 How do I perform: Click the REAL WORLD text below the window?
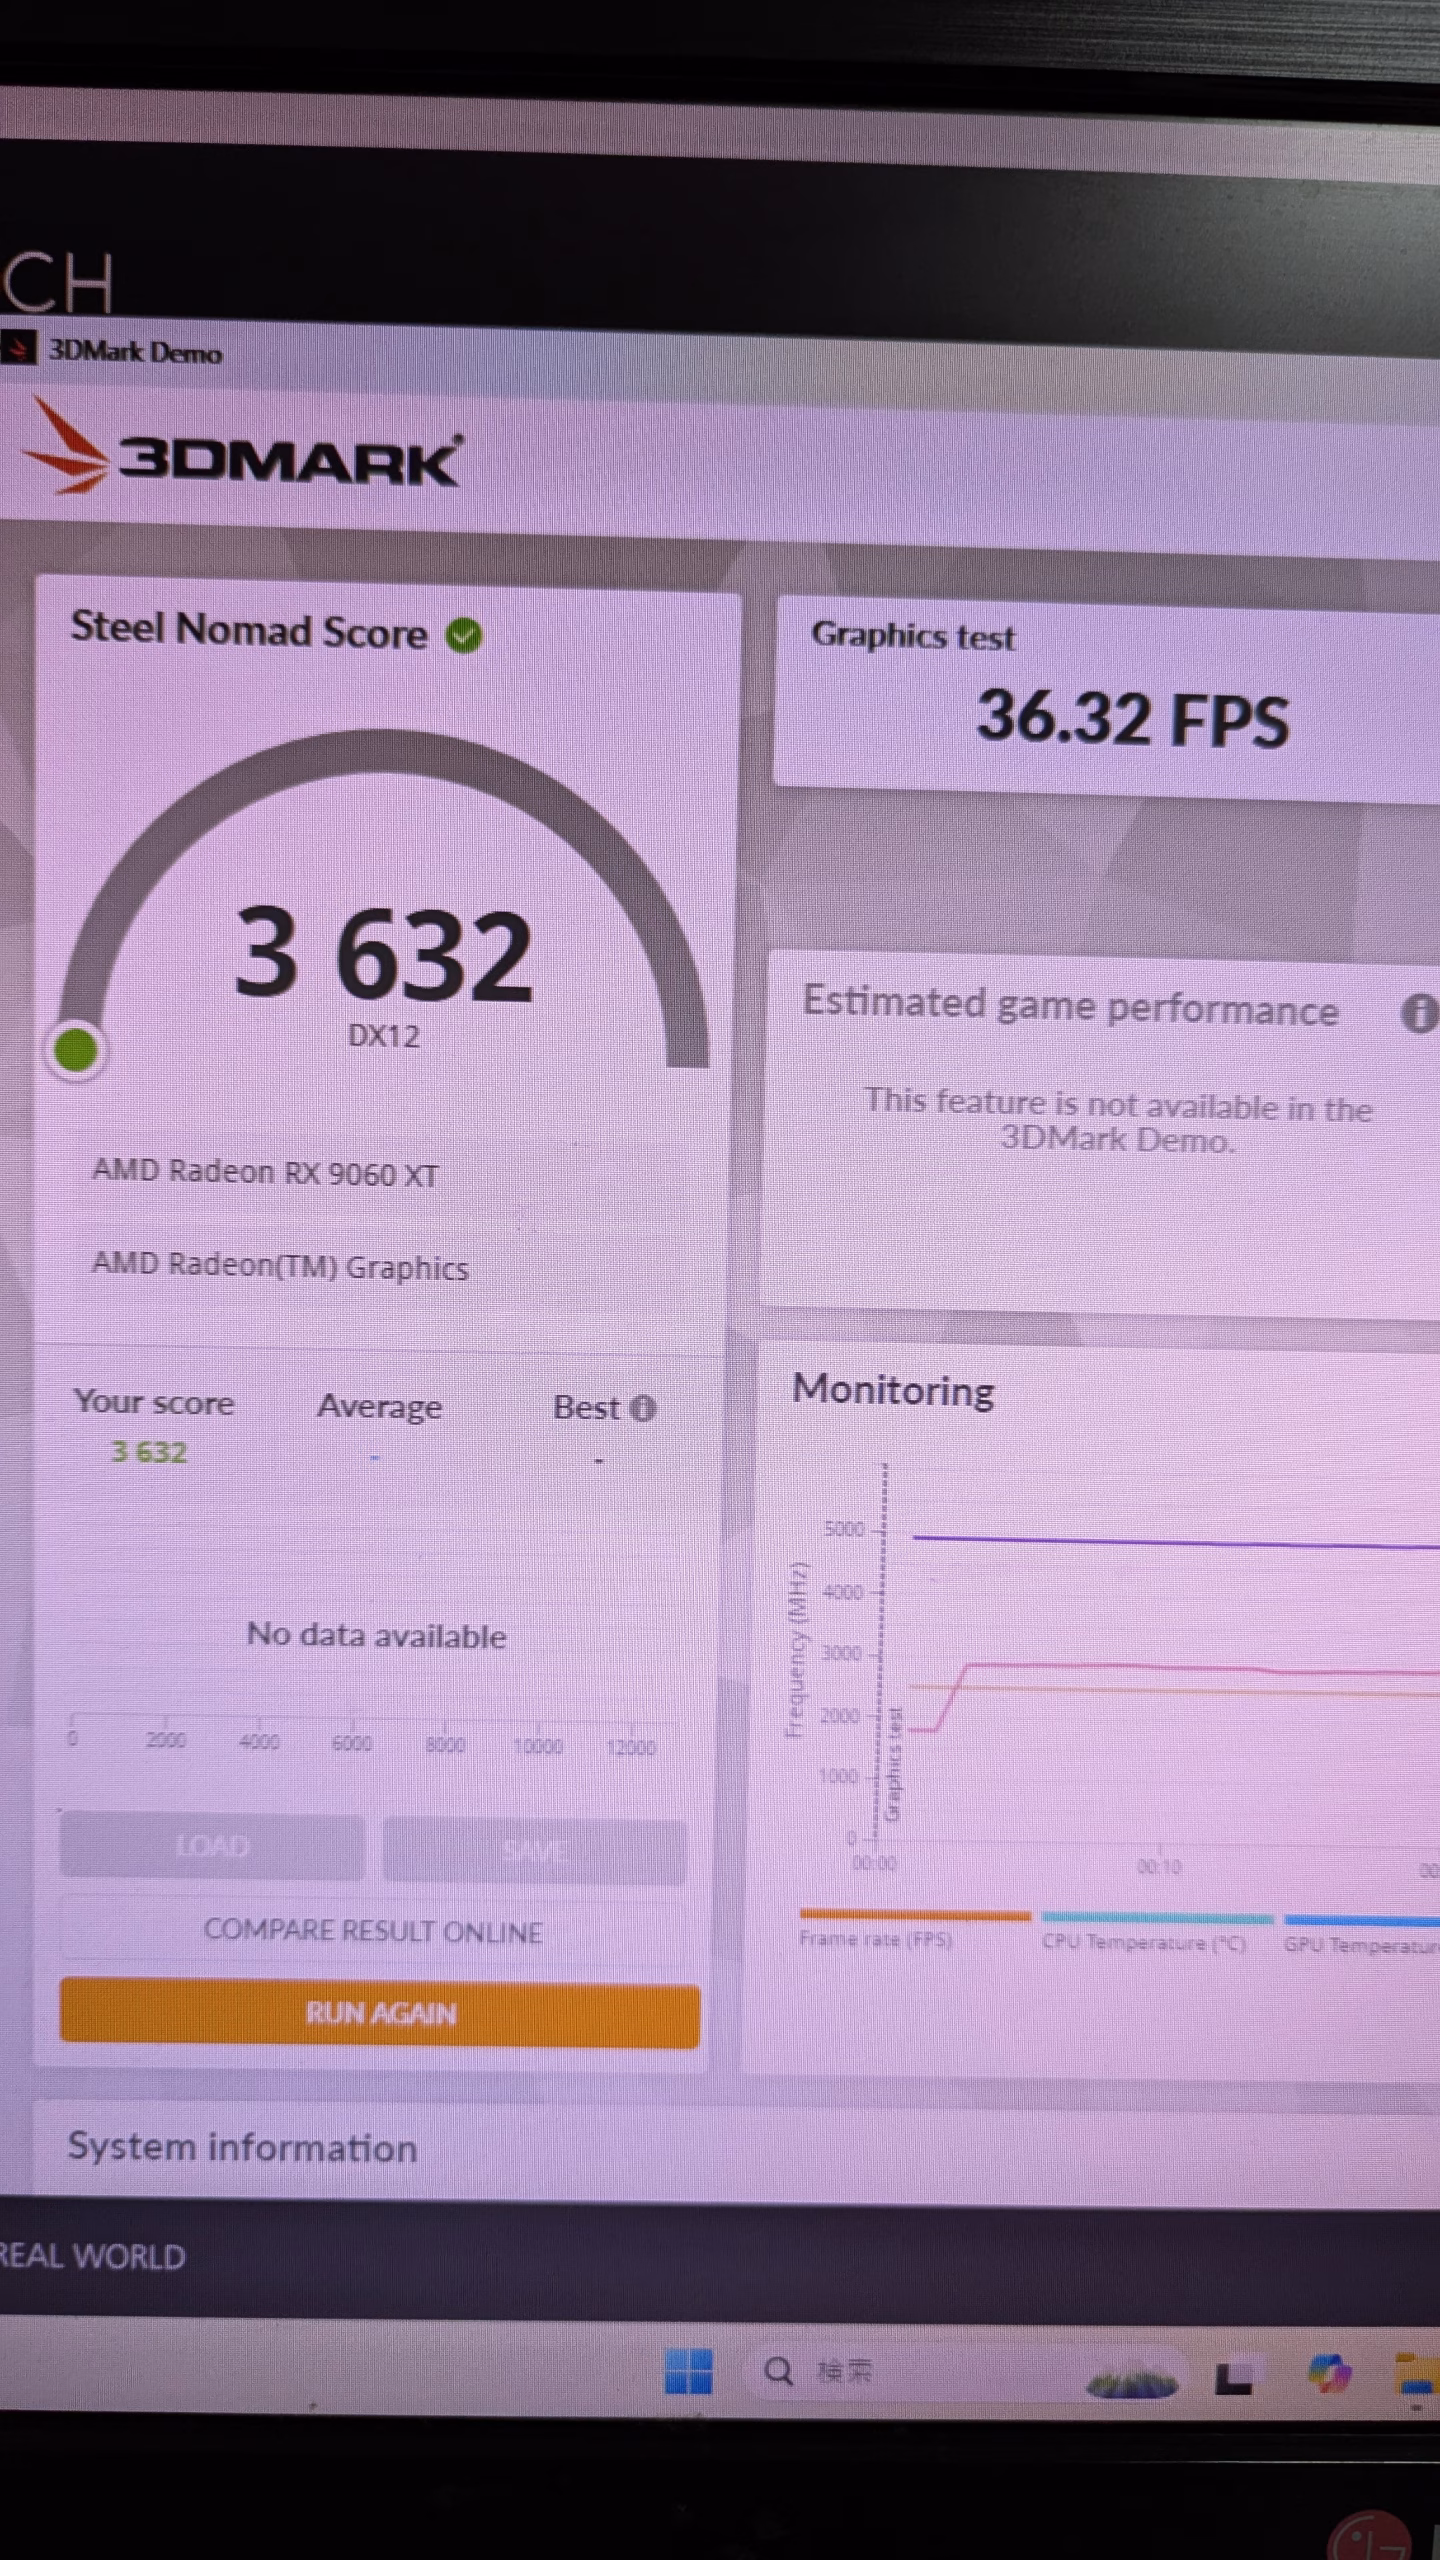(x=92, y=2256)
